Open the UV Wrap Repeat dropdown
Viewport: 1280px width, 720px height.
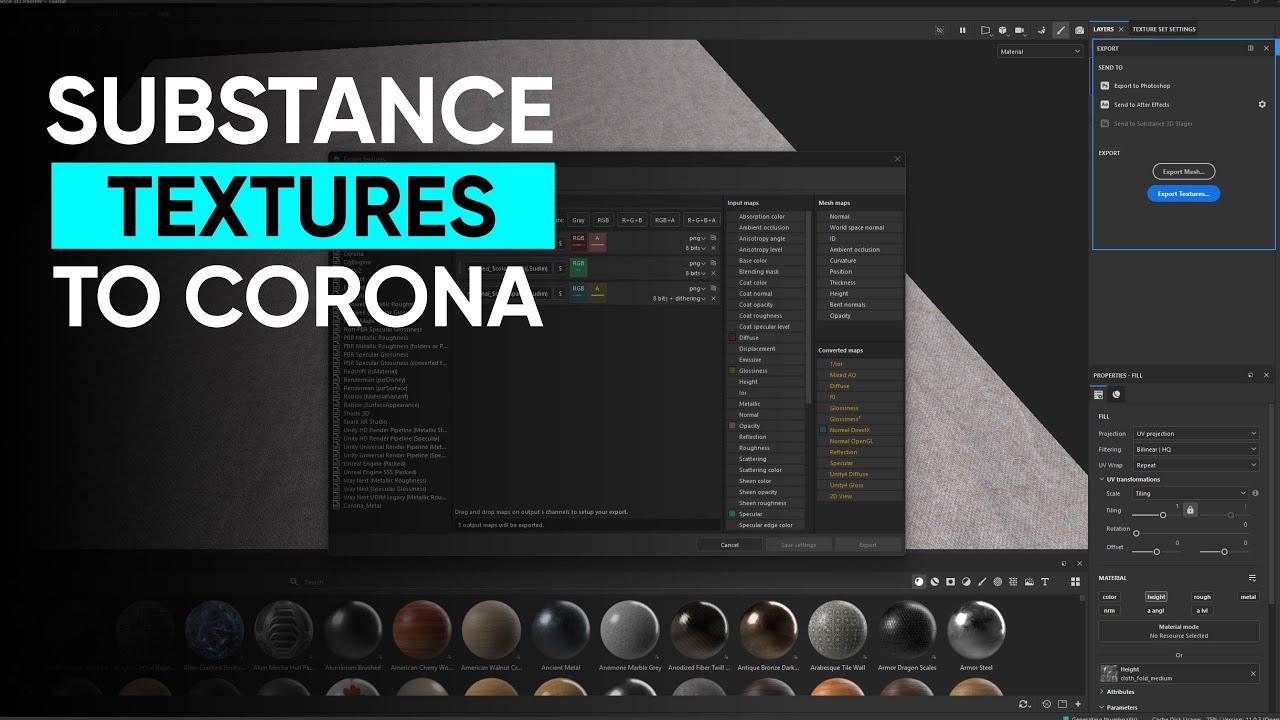click(x=1195, y=465)
